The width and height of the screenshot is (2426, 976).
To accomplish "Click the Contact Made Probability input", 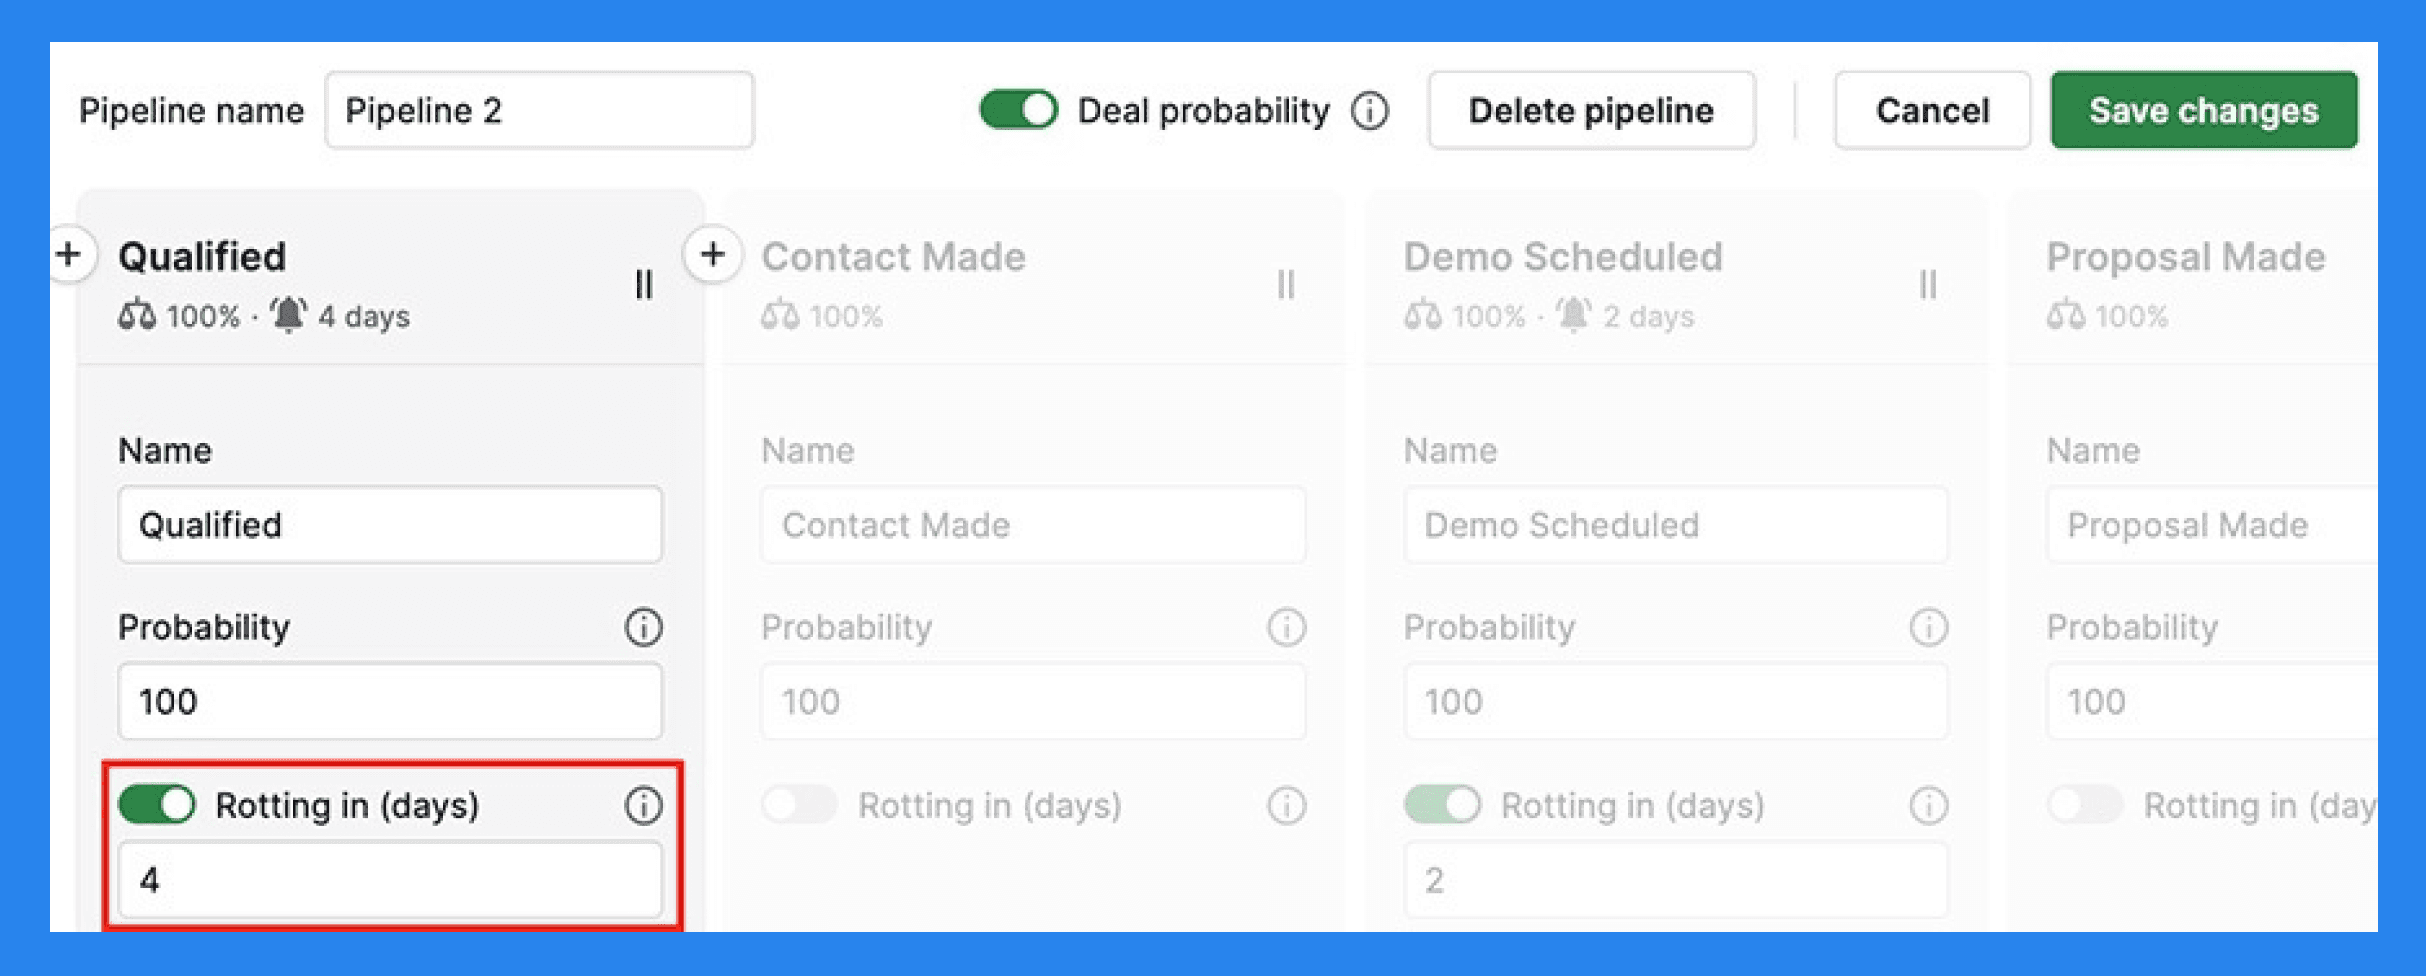I will [x=1033, y=701].
